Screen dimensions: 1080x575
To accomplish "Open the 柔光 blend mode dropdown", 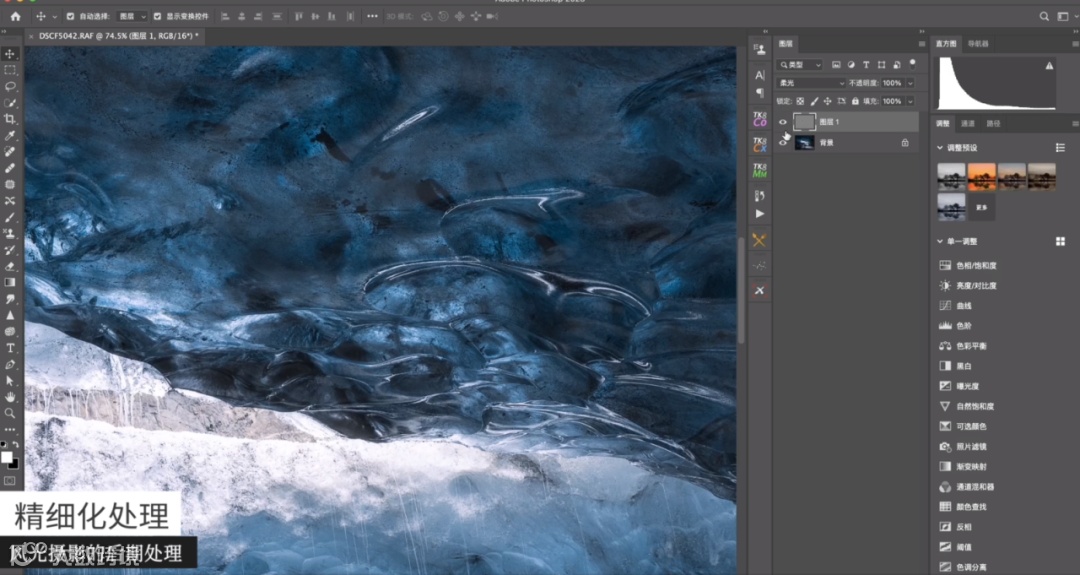I will tap(811, 83).
